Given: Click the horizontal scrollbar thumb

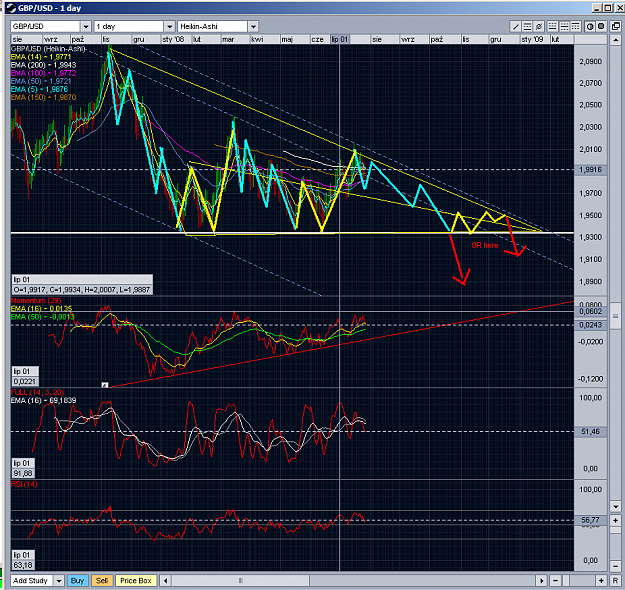Looking at the screenshot, I should click(x=241, y=580).
